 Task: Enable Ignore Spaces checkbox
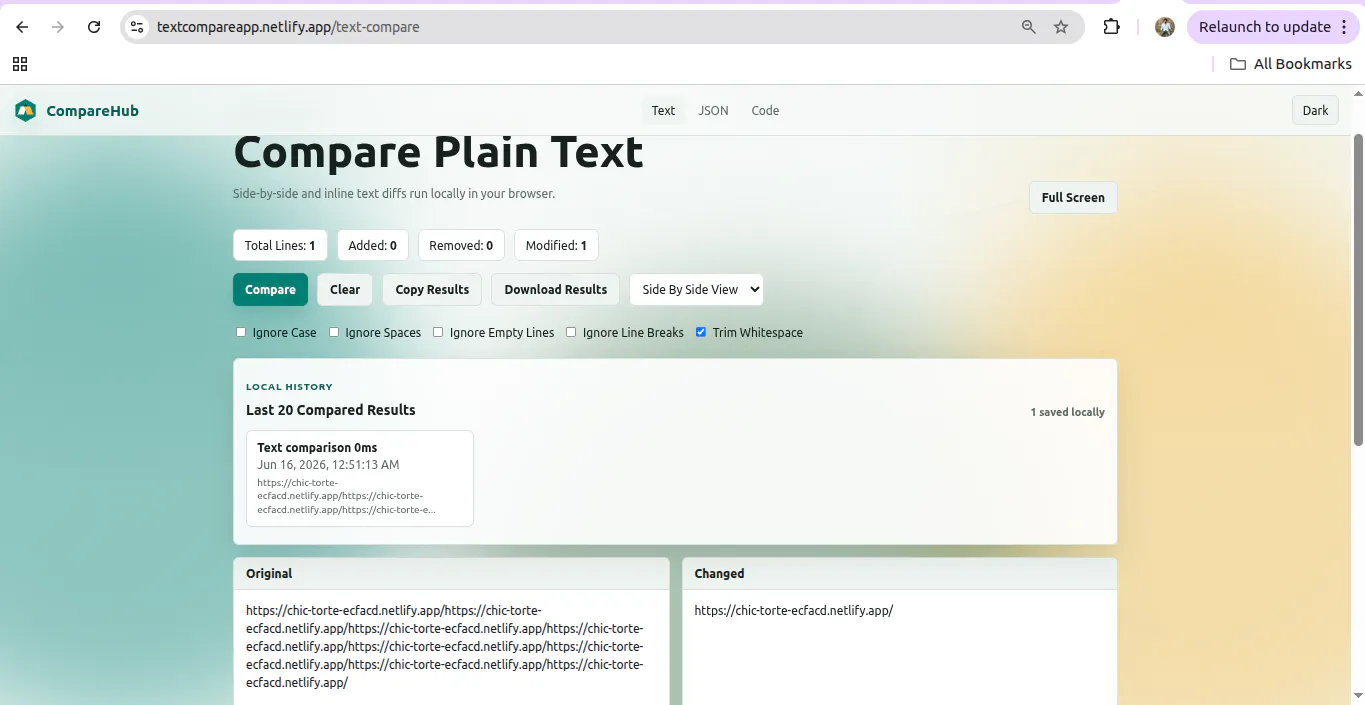click(x=334, y=332)
